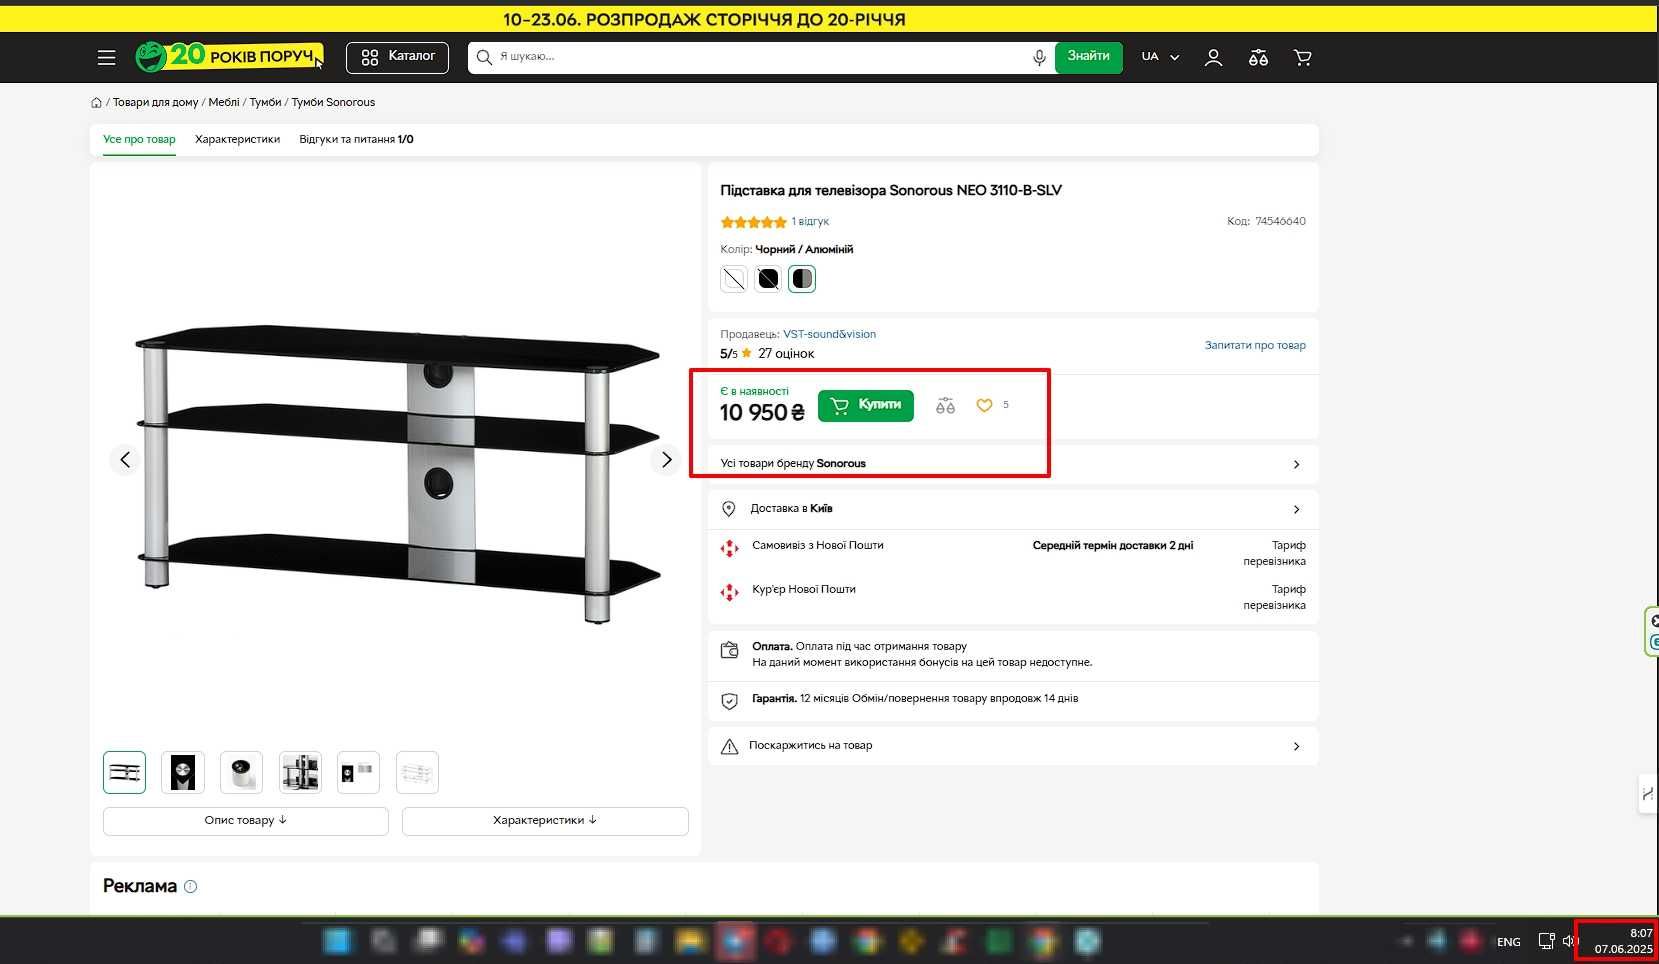Click the complaint warning triangle icon

tap(730, 746)
